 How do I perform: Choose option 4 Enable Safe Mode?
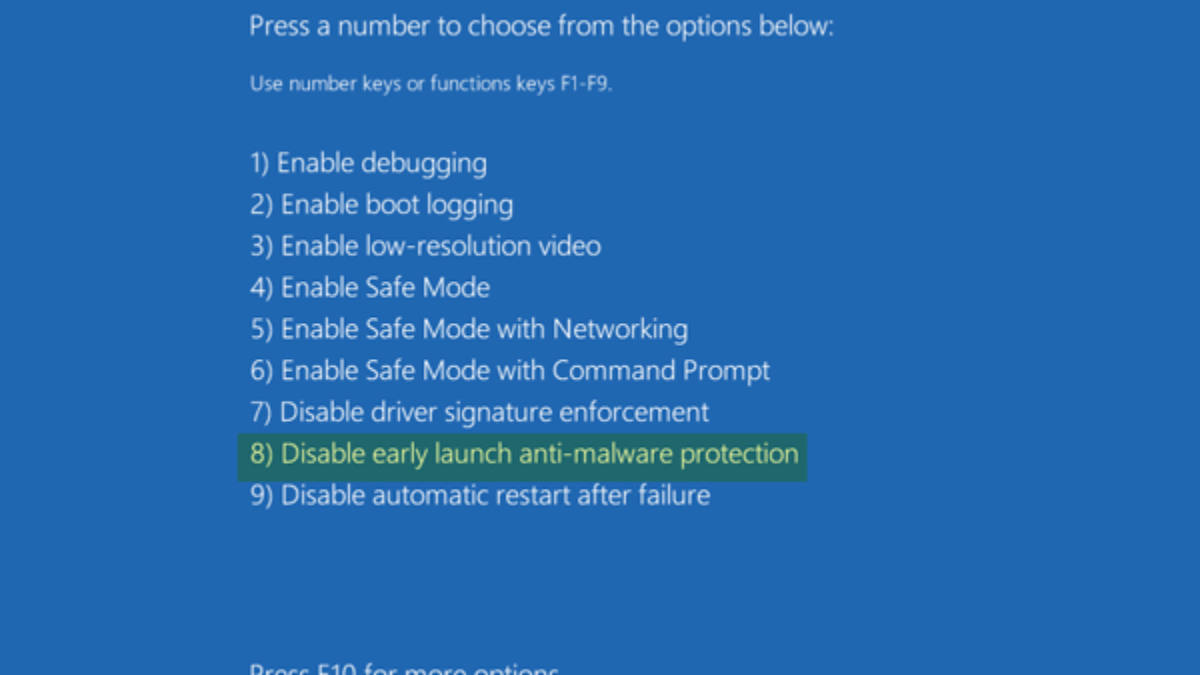pos(370,288)
